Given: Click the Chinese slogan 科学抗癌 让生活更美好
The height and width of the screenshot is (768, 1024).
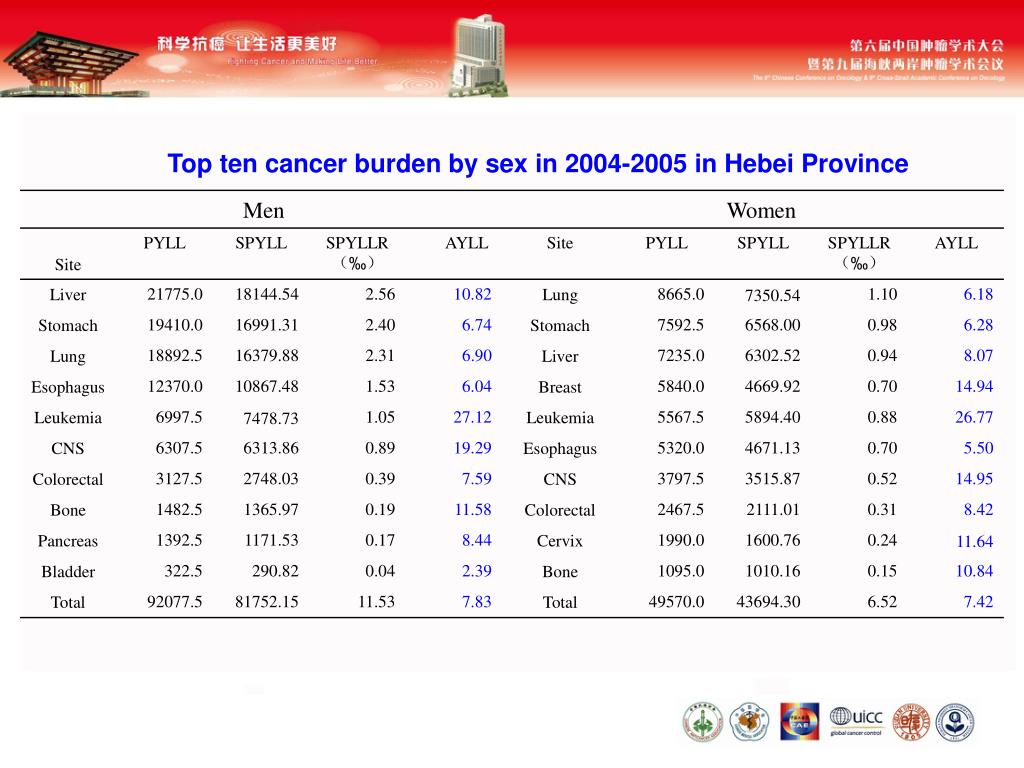Looking at the screenshot, I should click(247, 44).
